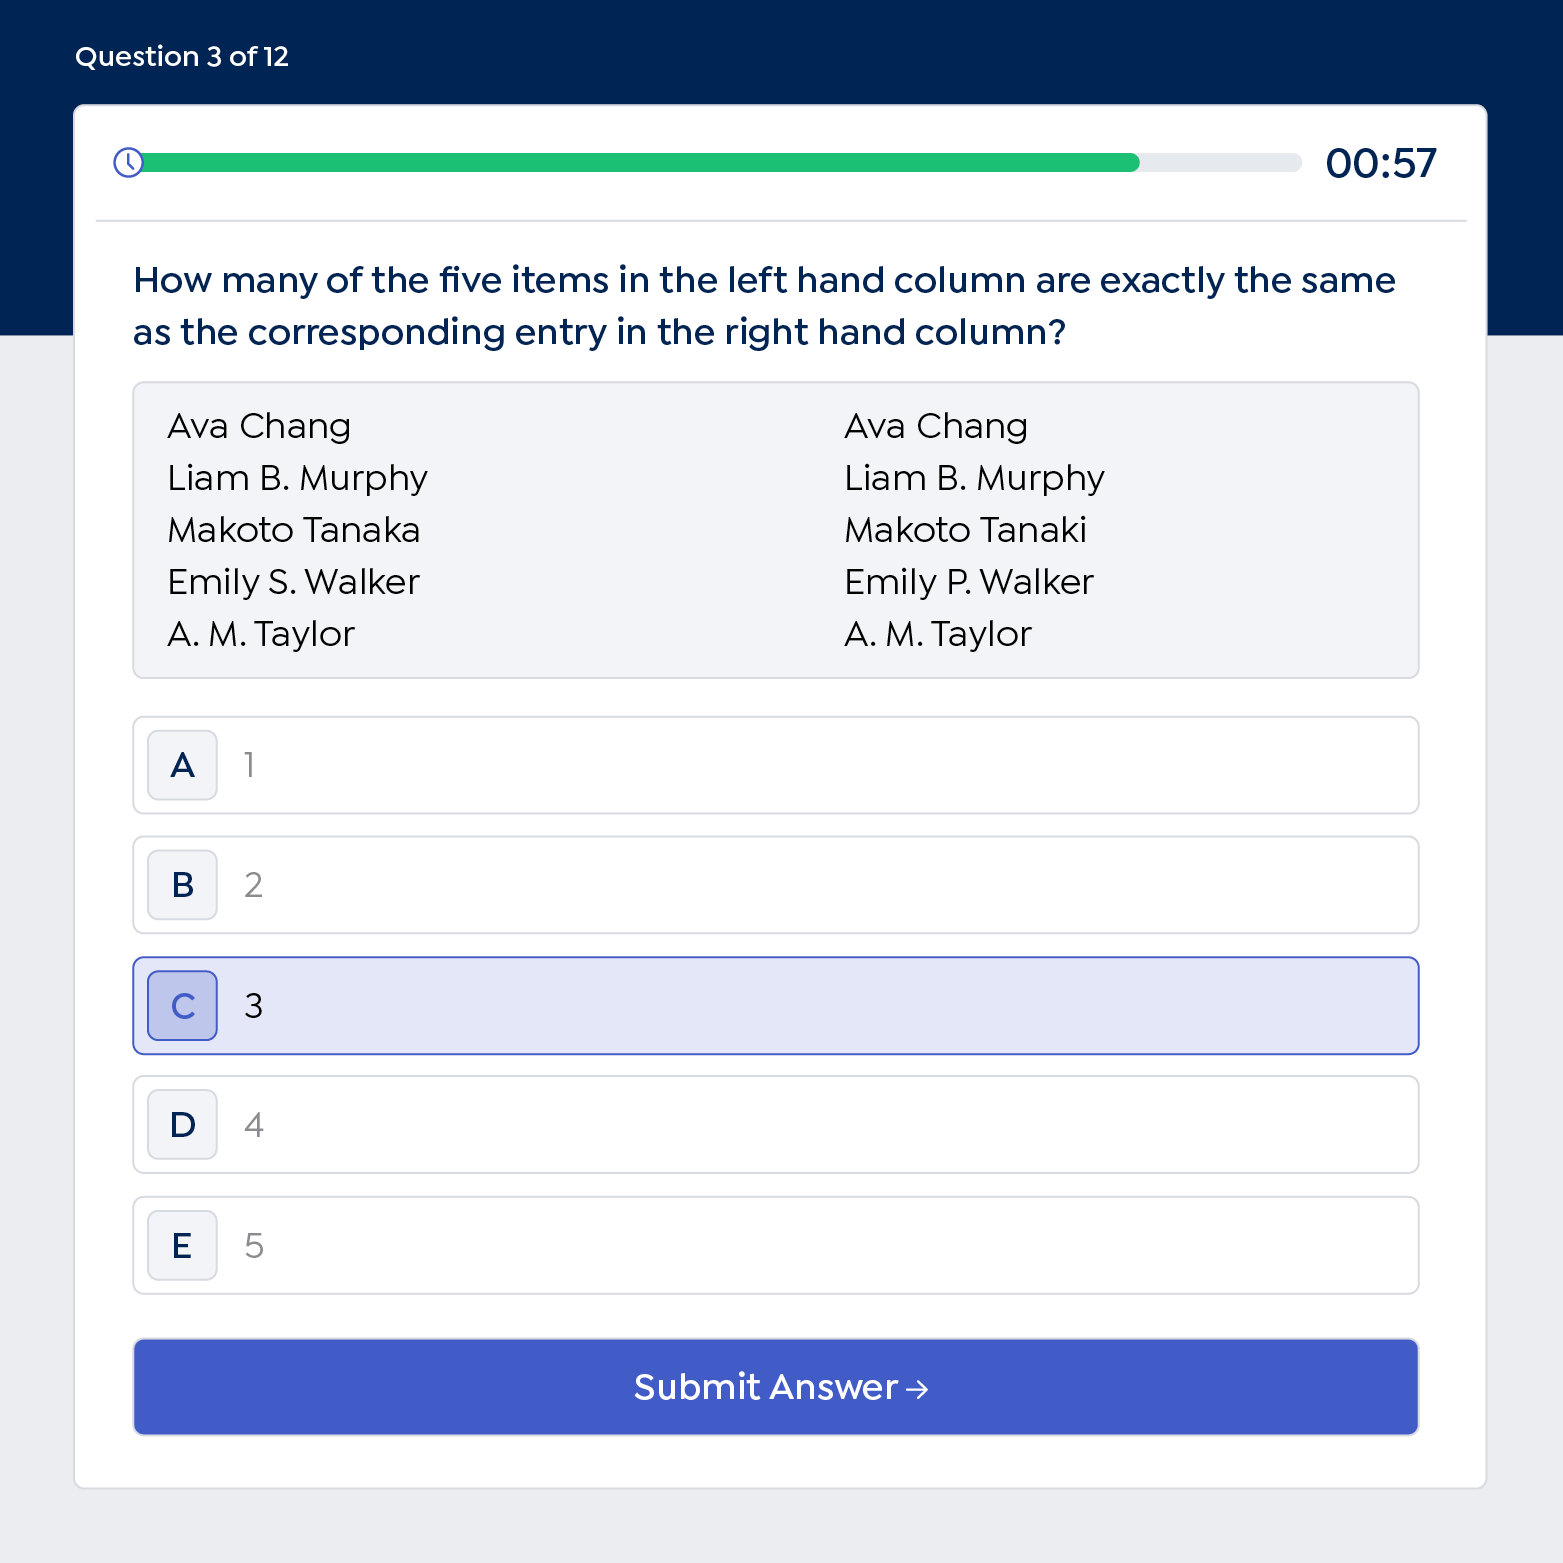Screen dimensions: 1563x1563
Task: Click the 00:57 countdown timer
Action: 1381,163
